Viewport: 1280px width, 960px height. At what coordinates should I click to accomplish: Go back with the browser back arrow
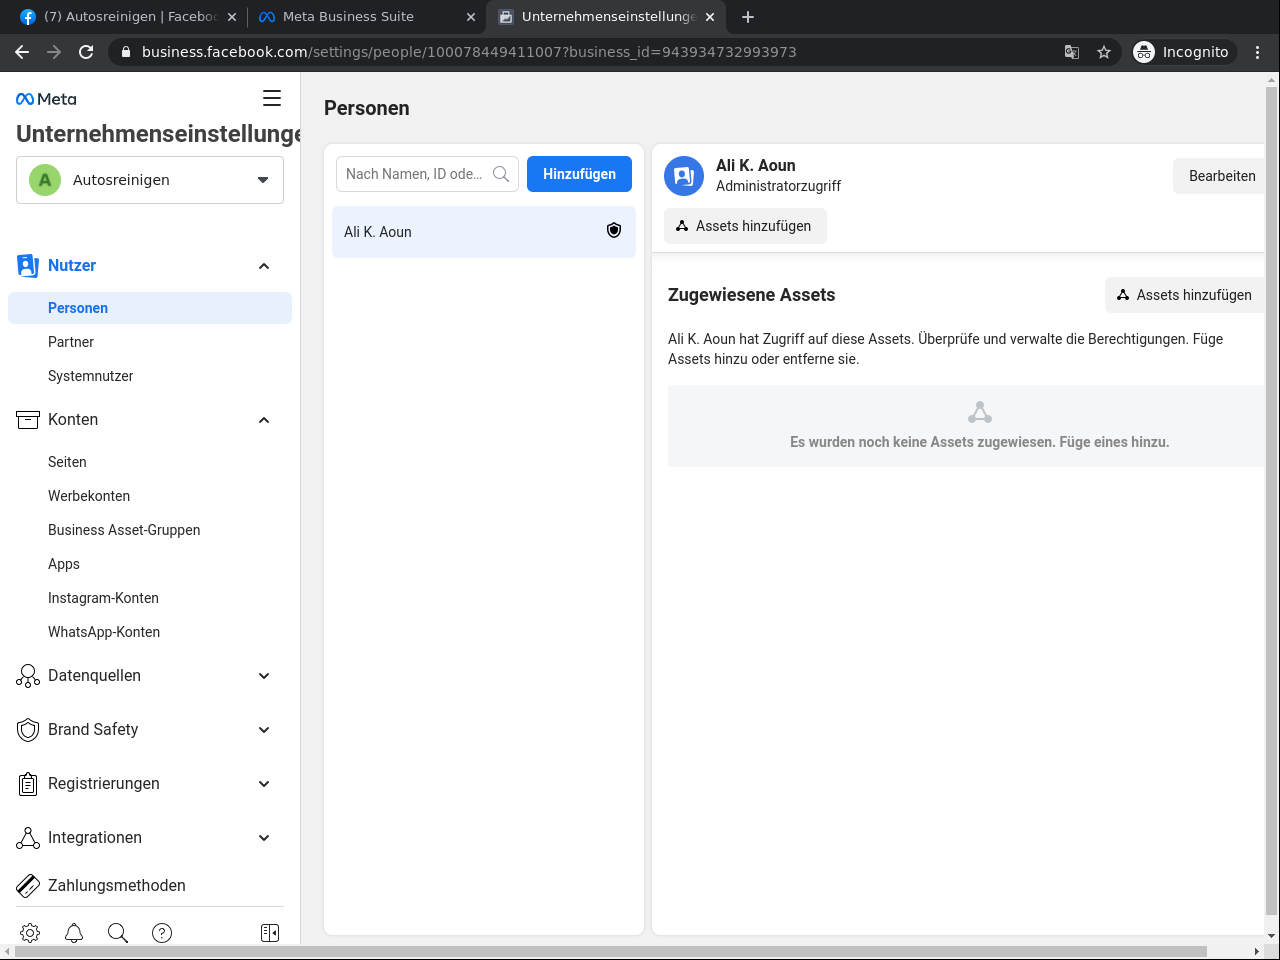(x=22, y=52)
